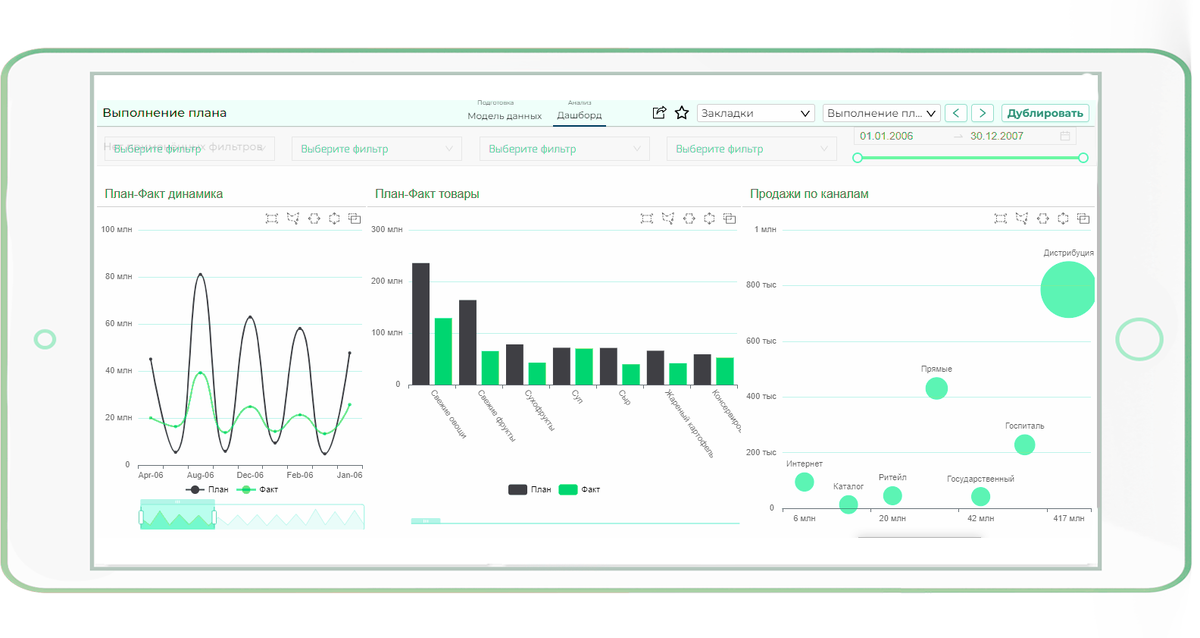Toggle План series in bar chart legend
Viewport: 1200px width, 638px height.
pyautogui.click(x=530, y=490)
